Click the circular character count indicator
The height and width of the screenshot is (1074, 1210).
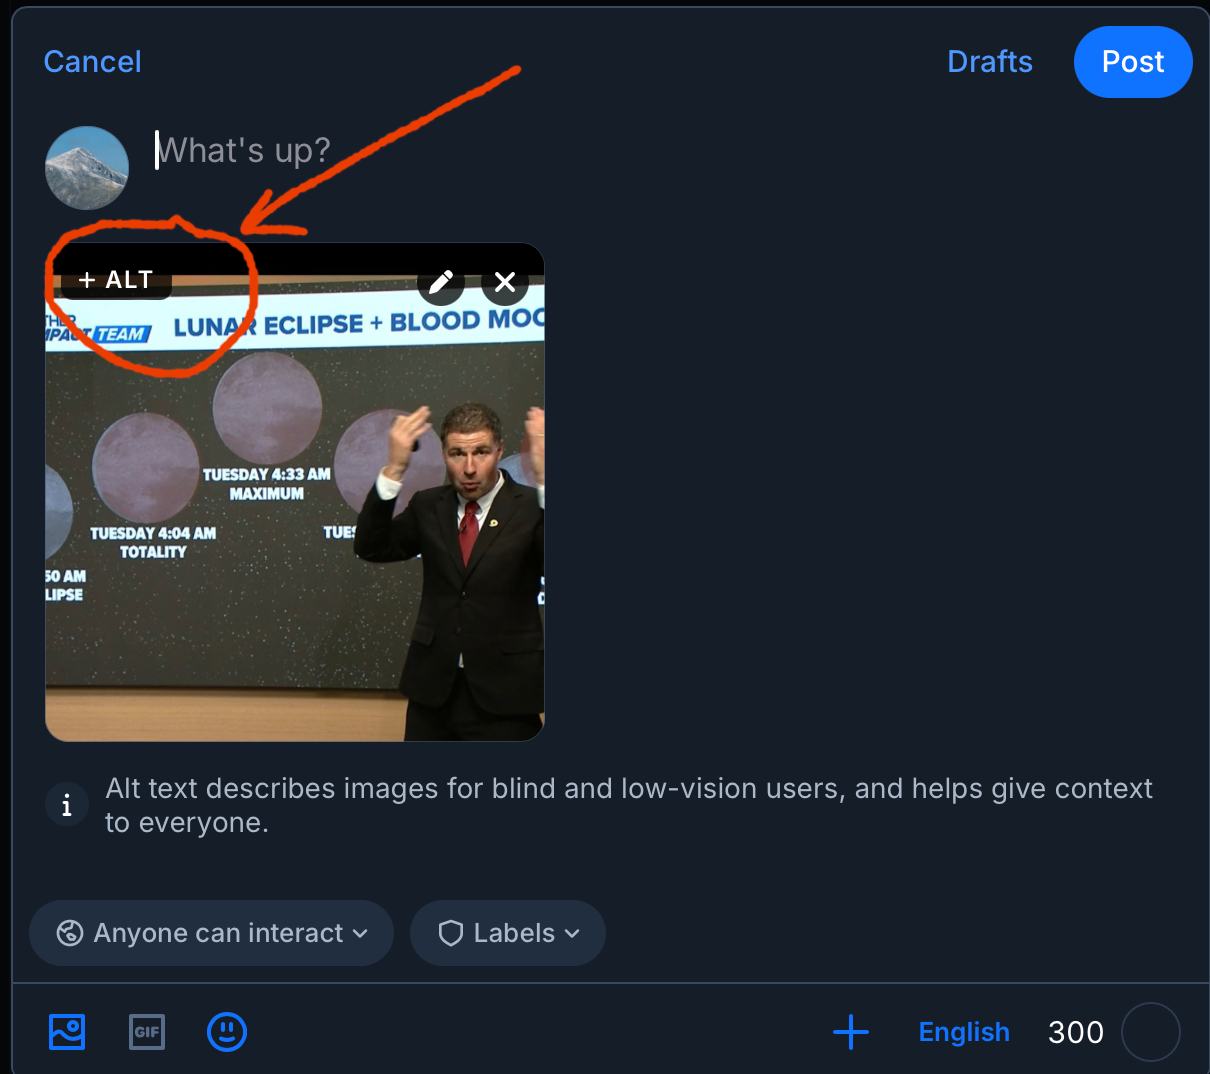point(1151,1031)
